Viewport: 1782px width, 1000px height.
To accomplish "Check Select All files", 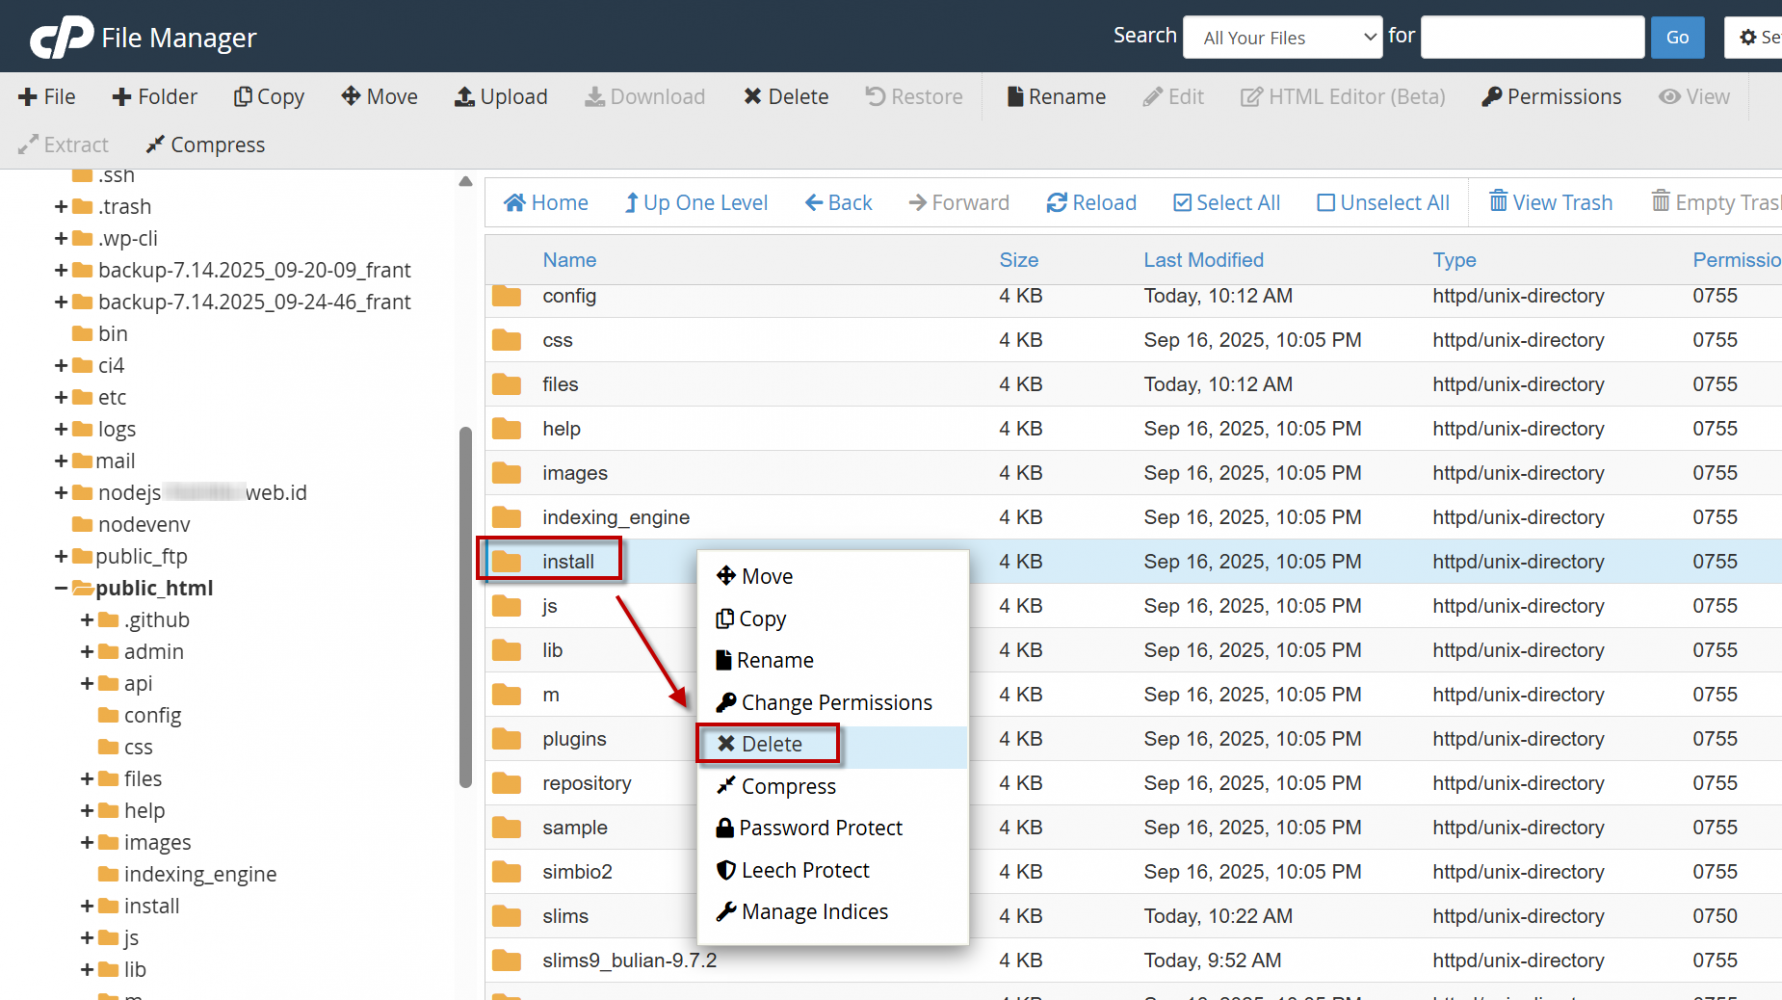I will coord(1226,203).
